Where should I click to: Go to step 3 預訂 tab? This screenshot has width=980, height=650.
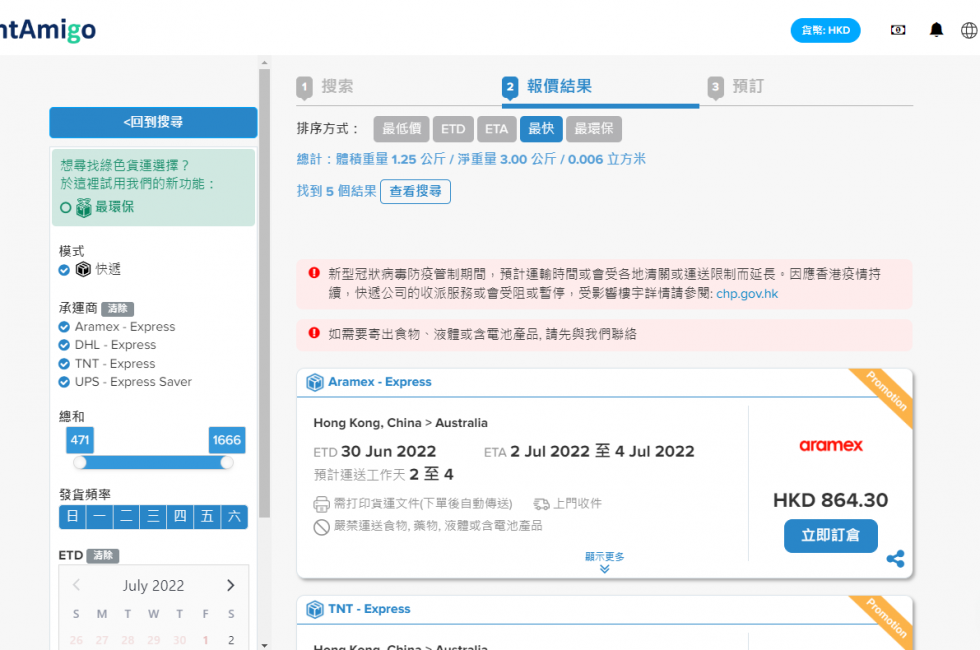click(x=736, y=87)
